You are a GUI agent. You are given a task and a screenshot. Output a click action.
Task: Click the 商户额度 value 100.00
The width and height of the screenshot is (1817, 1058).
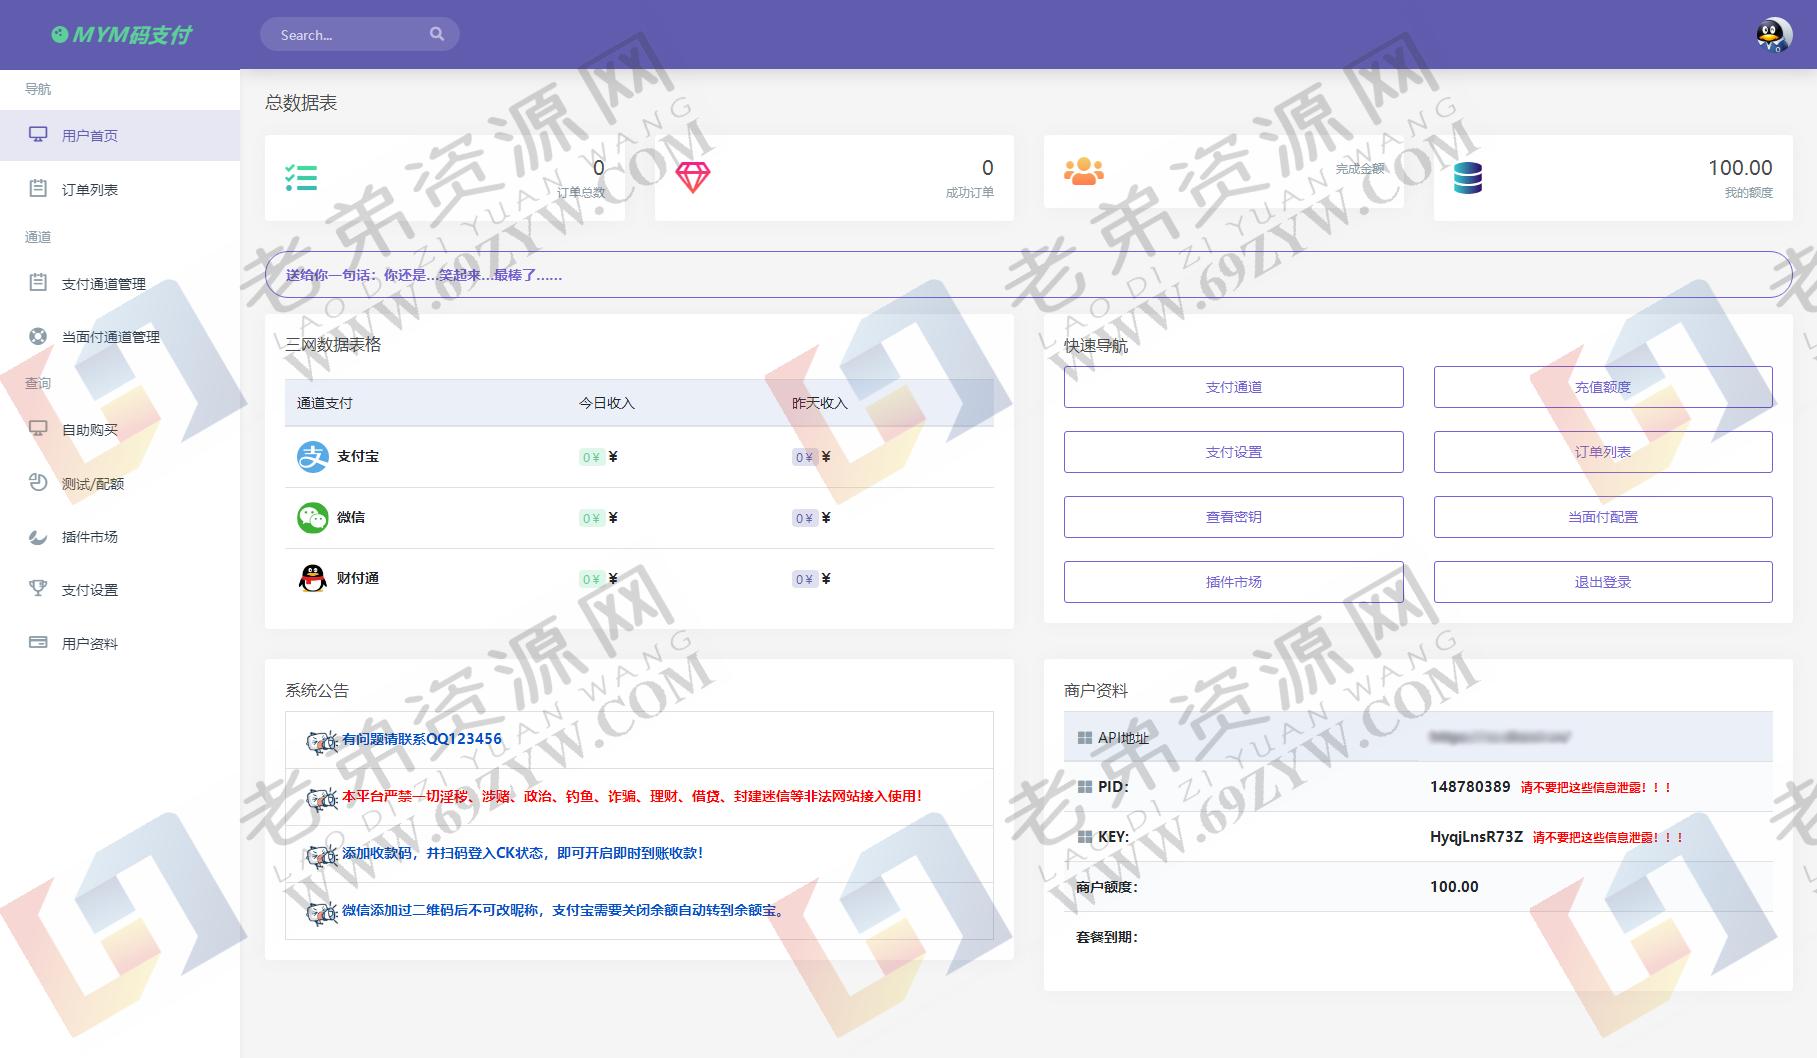click(1454, 887)
